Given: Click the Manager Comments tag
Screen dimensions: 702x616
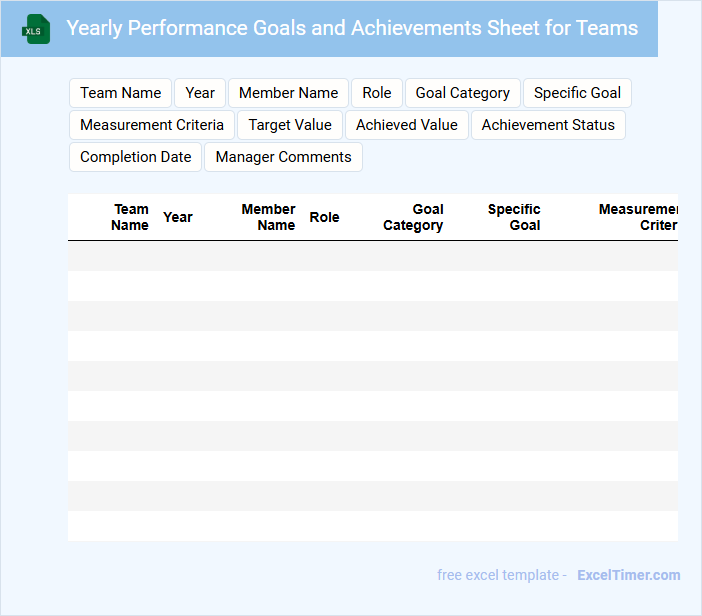Looking at the screenshot, I should pyautogui.click(x=283, y=157).
